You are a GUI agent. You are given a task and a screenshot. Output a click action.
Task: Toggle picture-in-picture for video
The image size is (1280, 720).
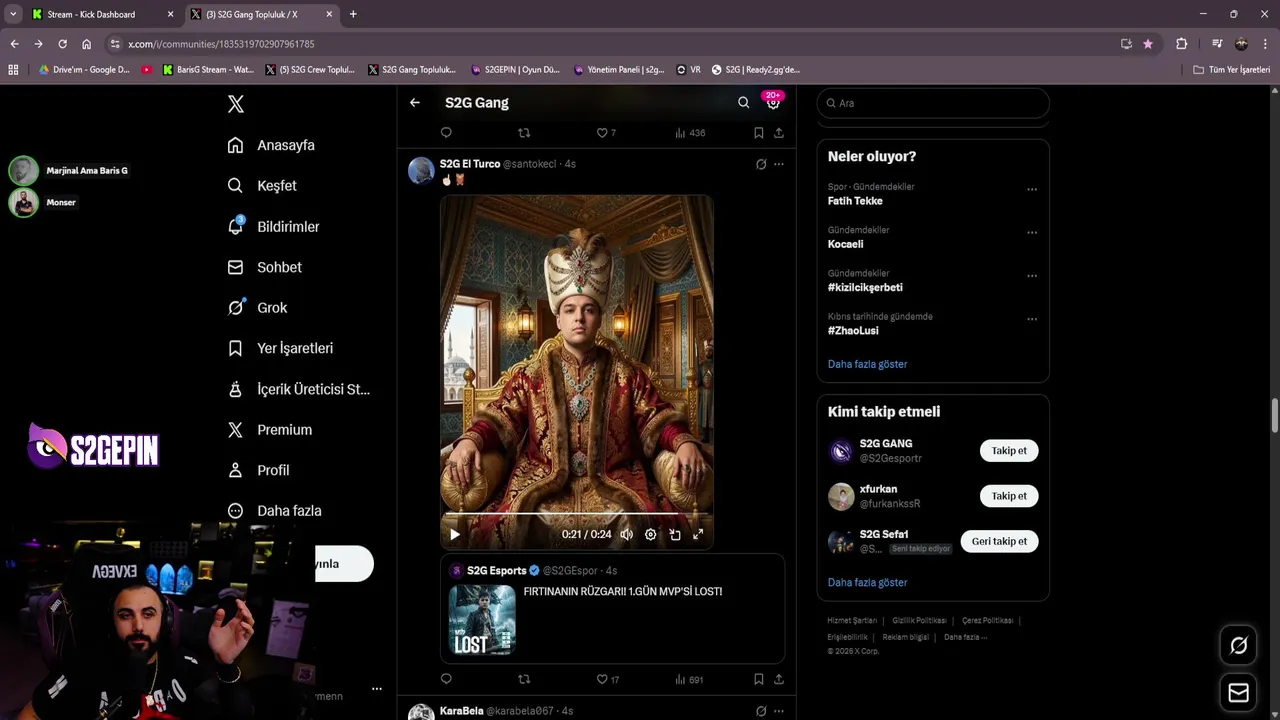[x=675, y=534]
